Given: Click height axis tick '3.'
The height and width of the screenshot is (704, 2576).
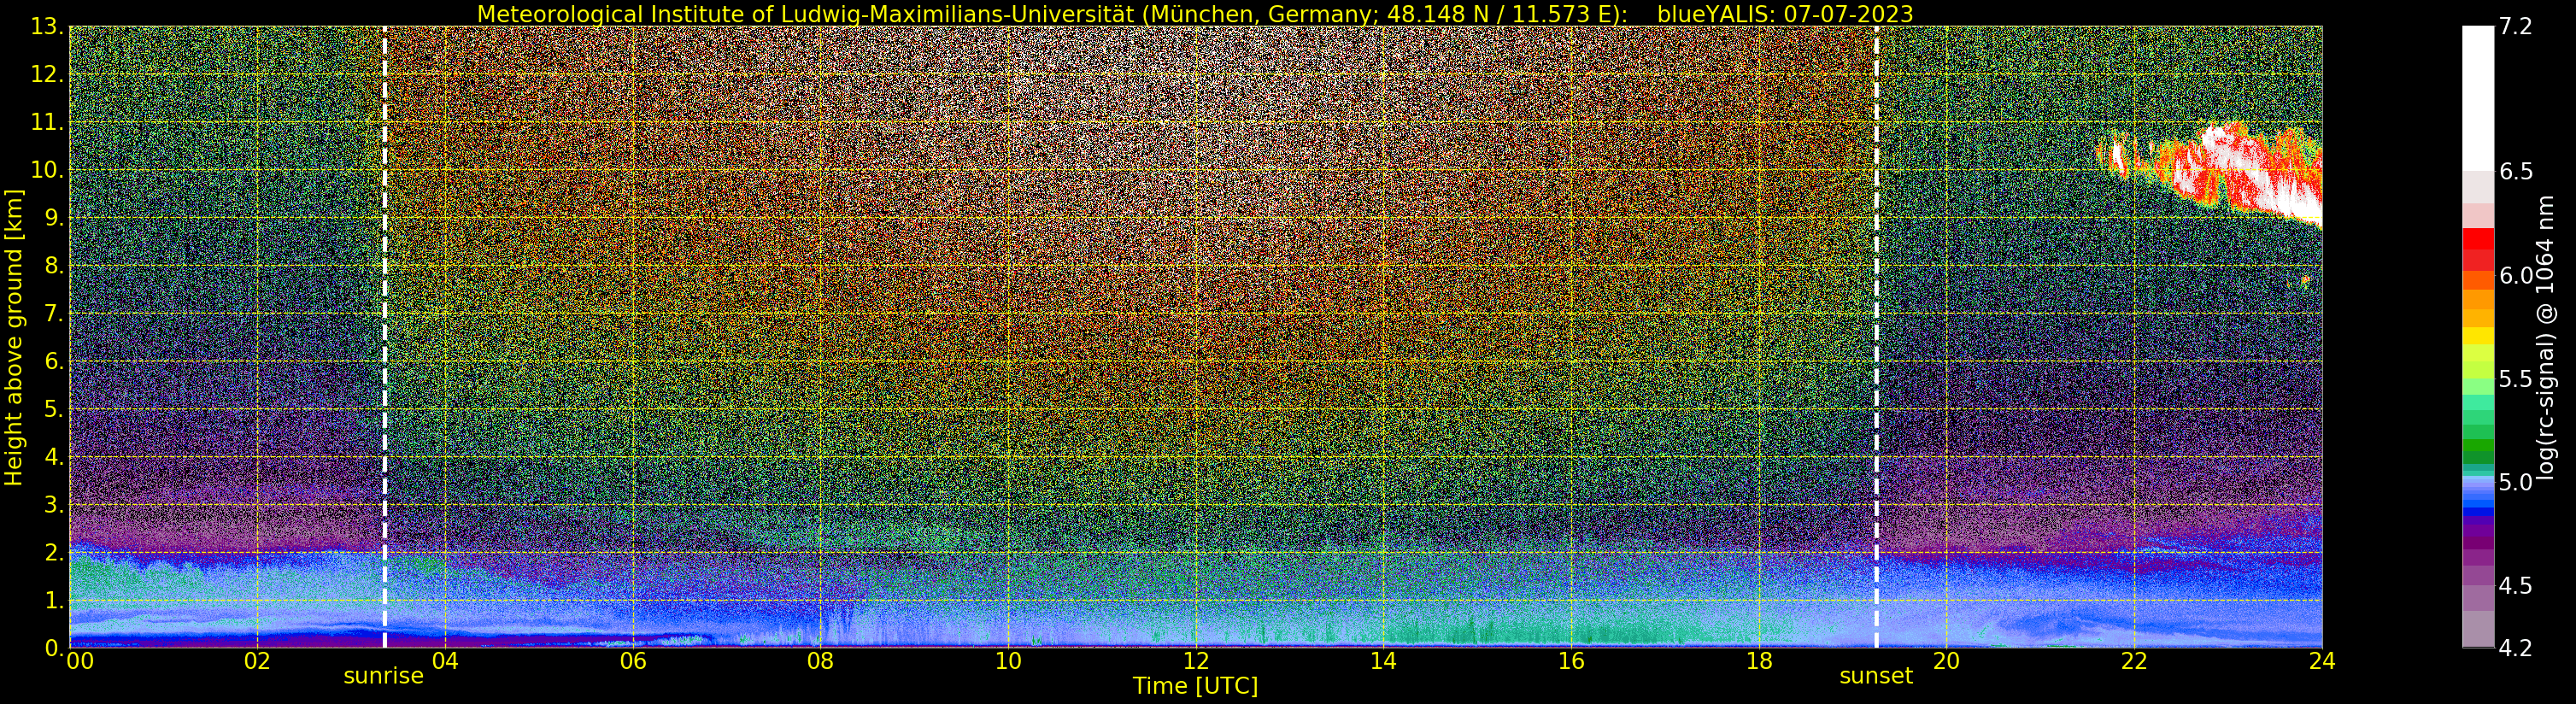Looking at the screenshot, I should [x=54, y=505].
